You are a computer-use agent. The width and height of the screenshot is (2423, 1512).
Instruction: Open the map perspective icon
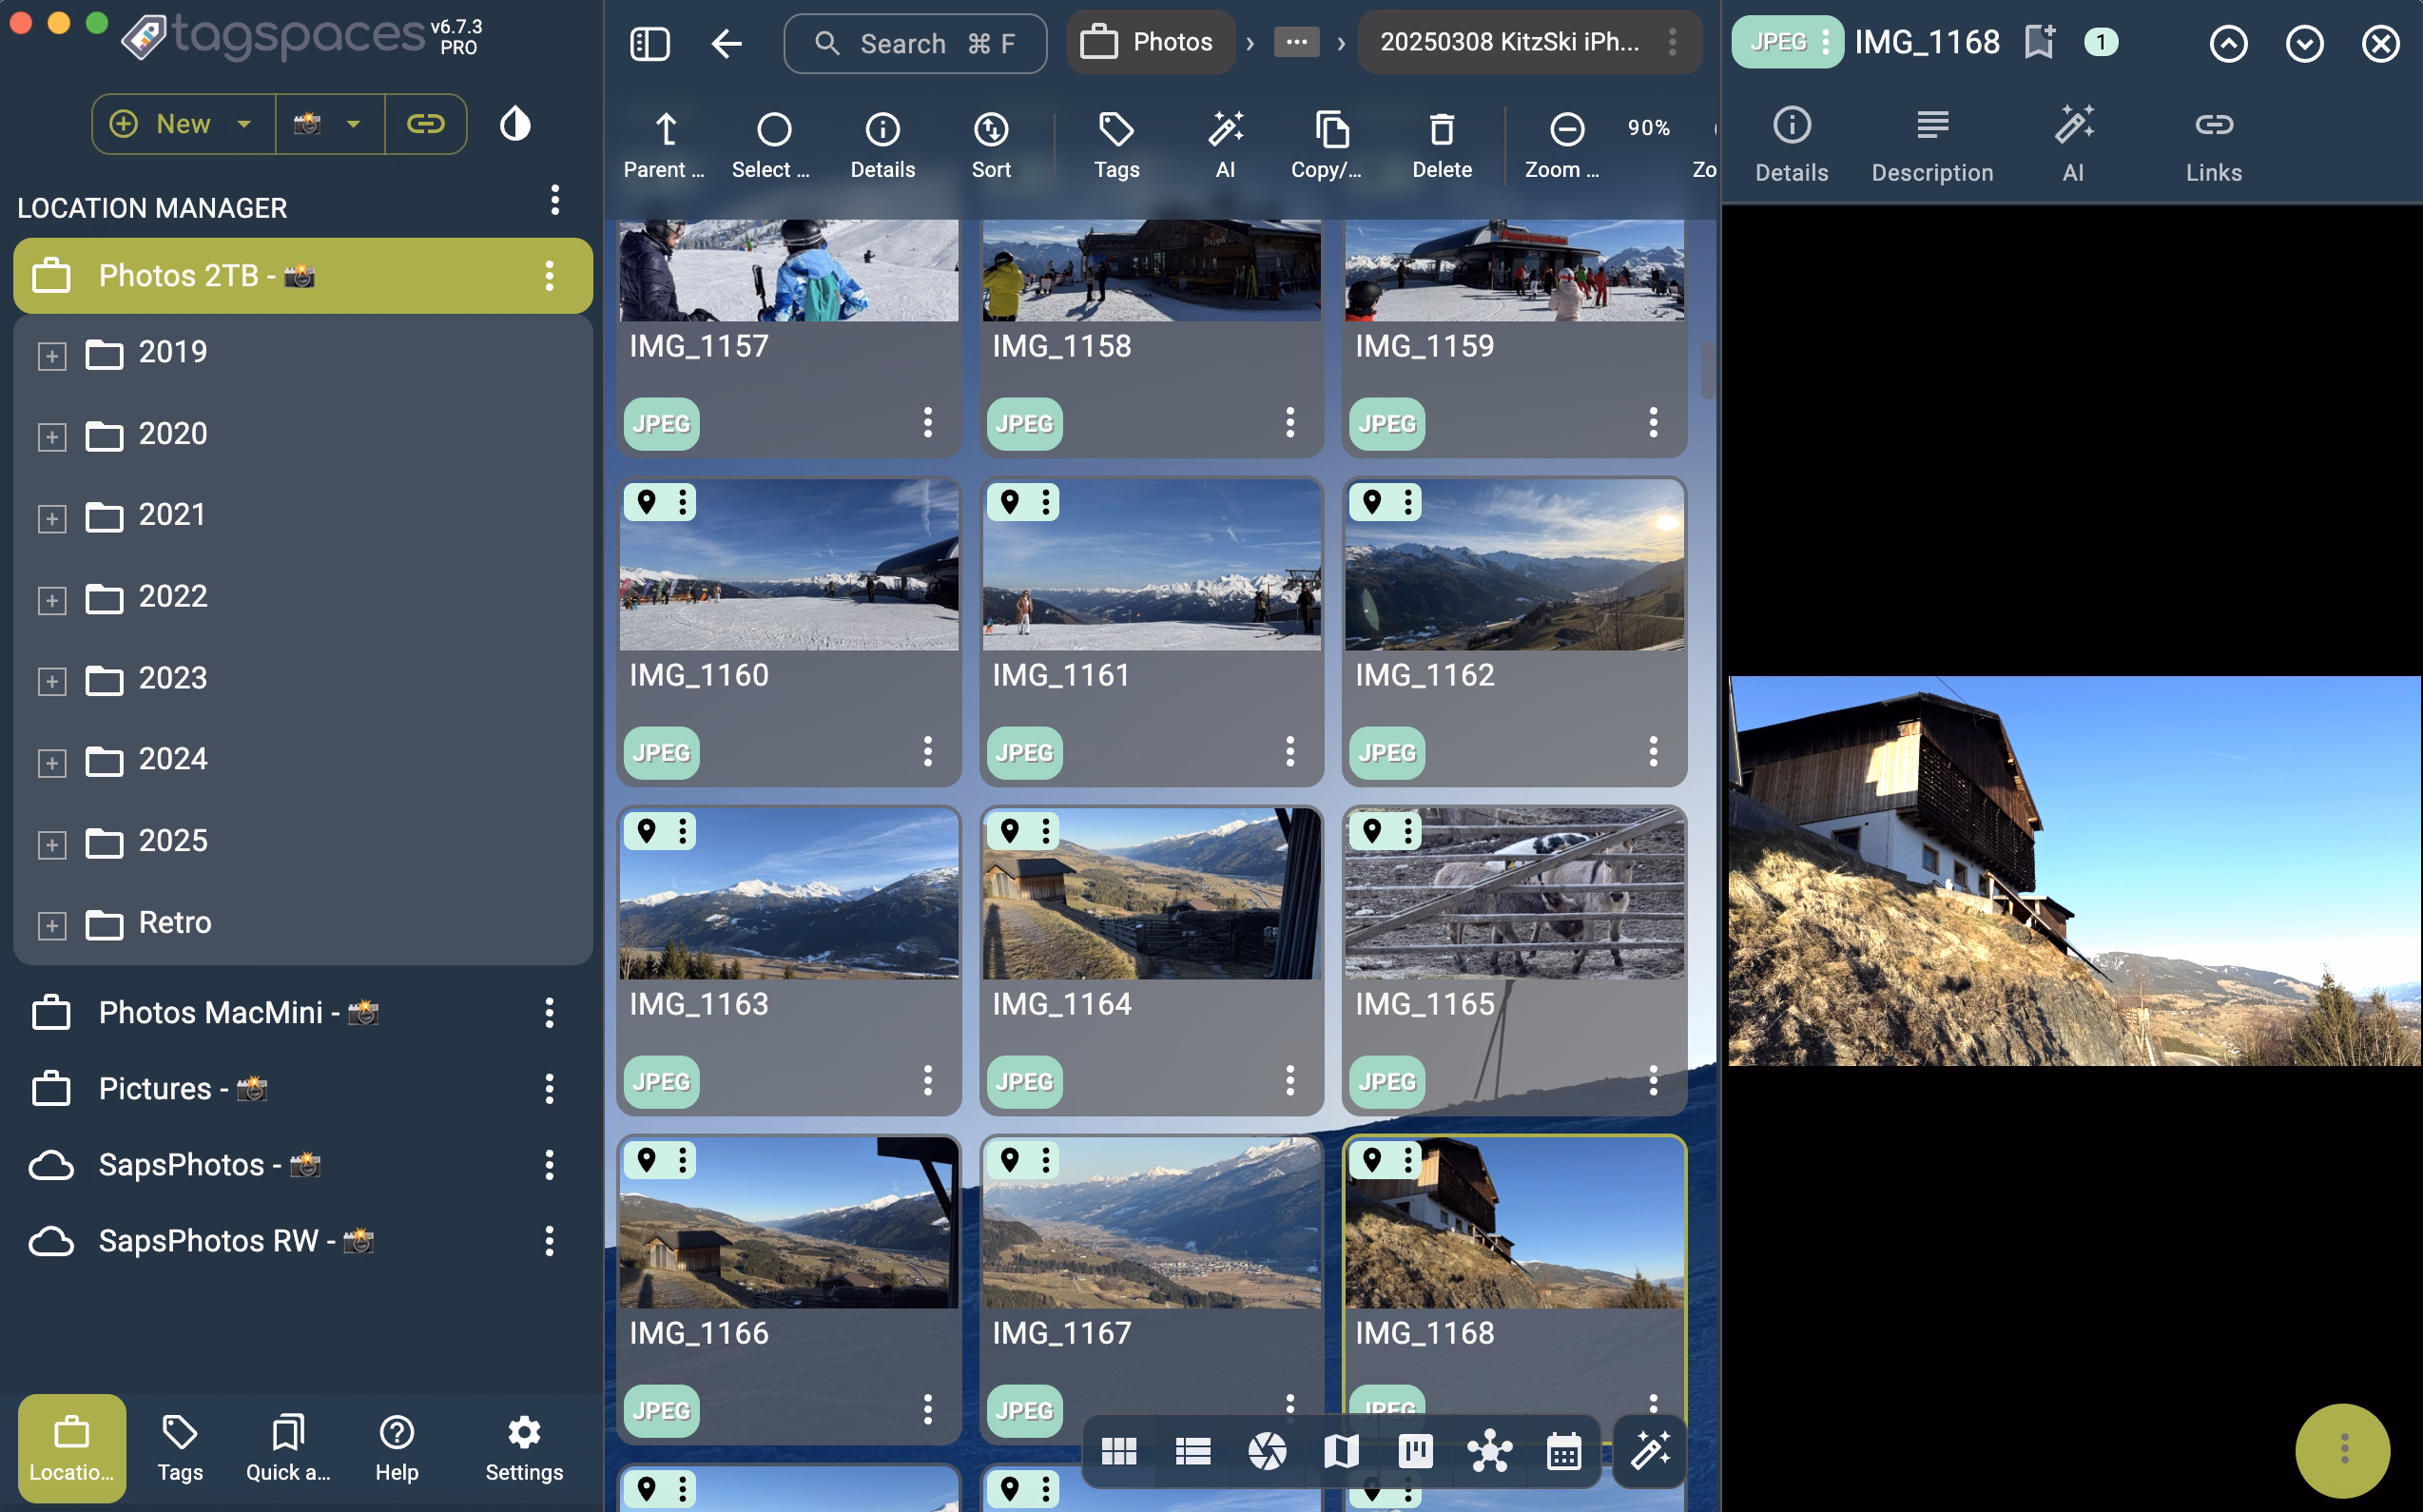[1341, 1452]
